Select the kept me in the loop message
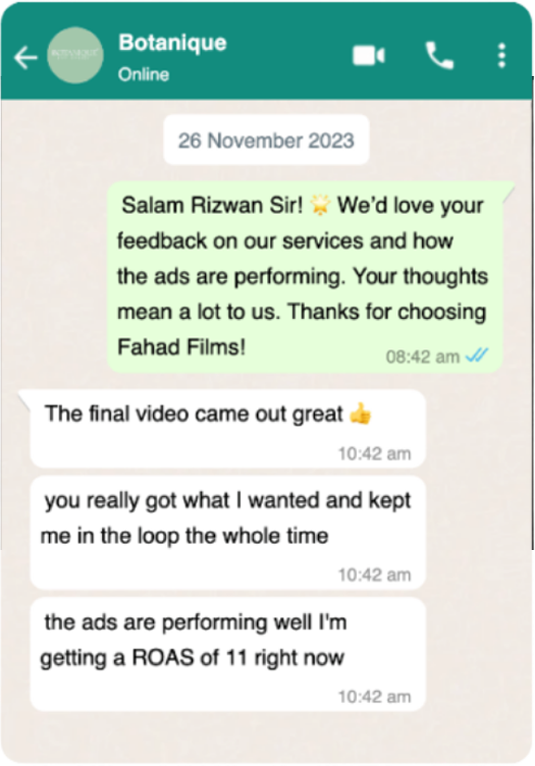This screenshot has height=766, width=535. (x=228, y=533)
